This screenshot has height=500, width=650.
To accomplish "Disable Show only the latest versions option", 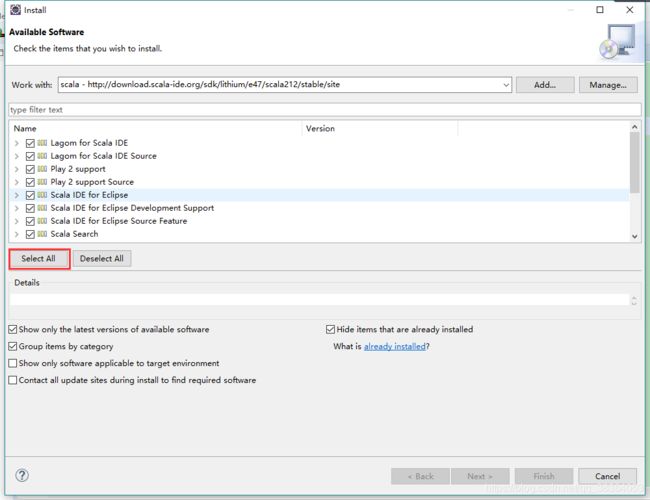I will tap(13, 330).
